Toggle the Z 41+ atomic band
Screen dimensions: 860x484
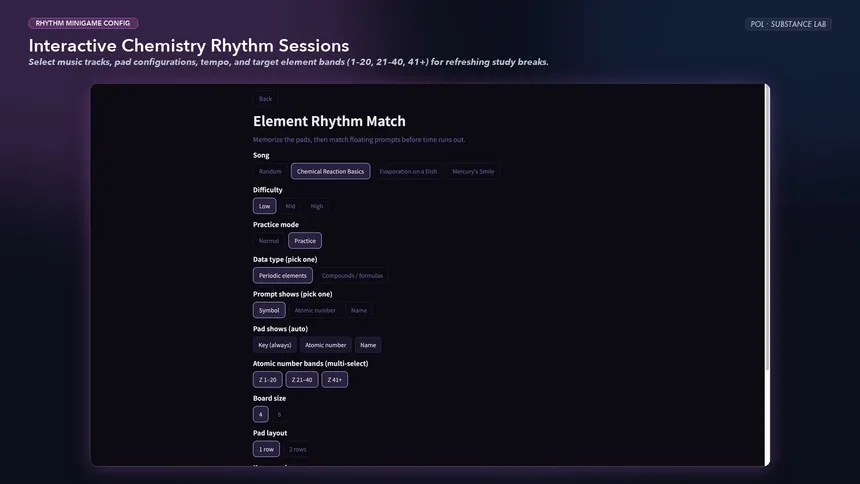click(x=335, y=379)
